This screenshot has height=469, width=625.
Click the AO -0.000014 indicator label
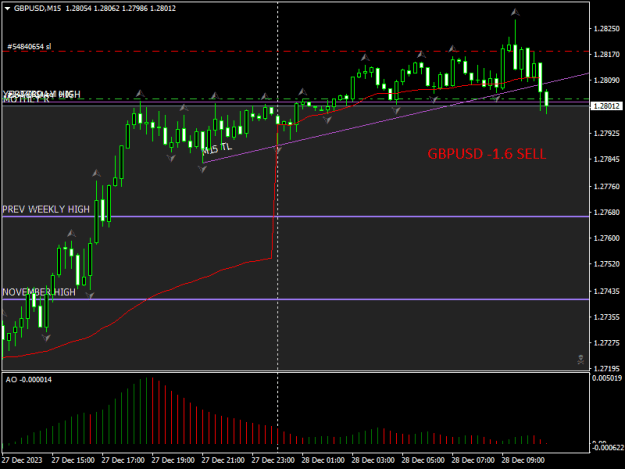(29, 380)
